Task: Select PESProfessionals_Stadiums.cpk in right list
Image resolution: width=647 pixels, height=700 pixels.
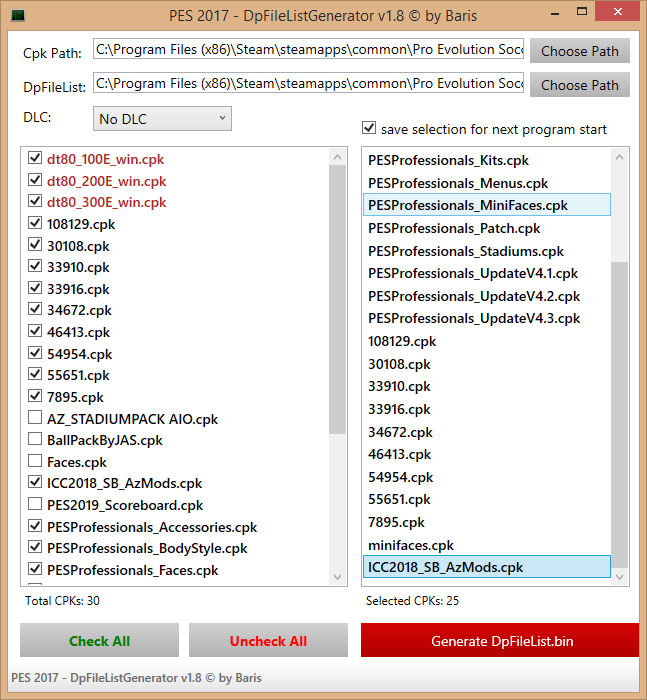Action: 487,251
